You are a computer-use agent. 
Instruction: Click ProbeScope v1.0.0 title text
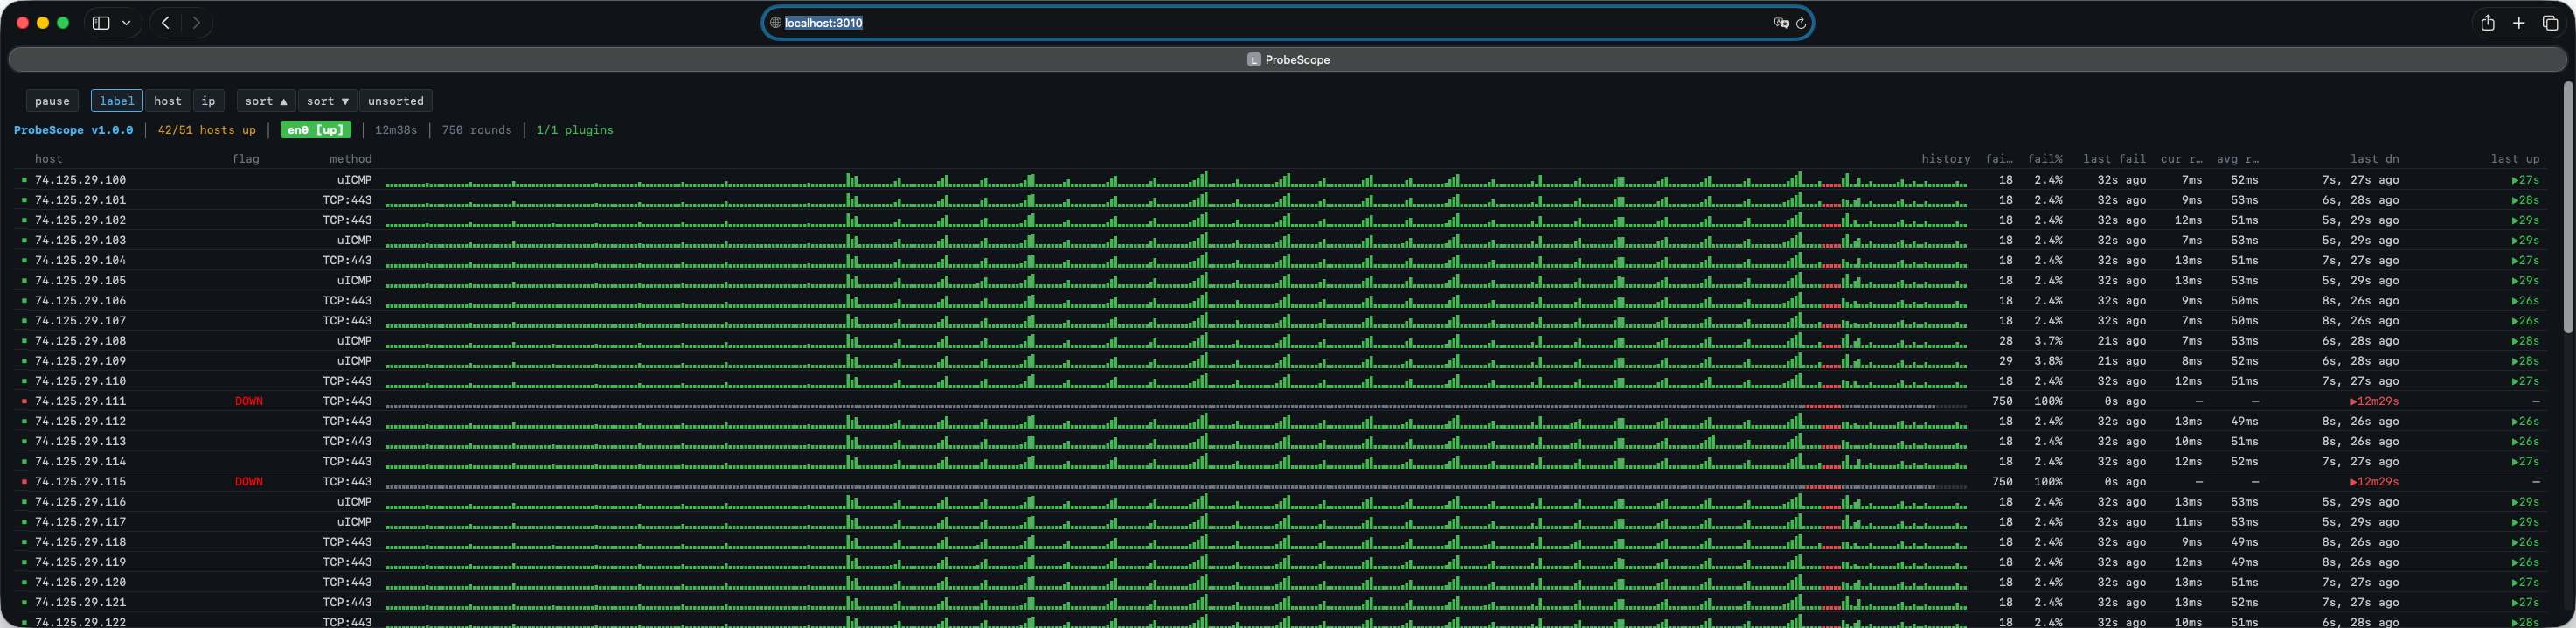(73, 130)
